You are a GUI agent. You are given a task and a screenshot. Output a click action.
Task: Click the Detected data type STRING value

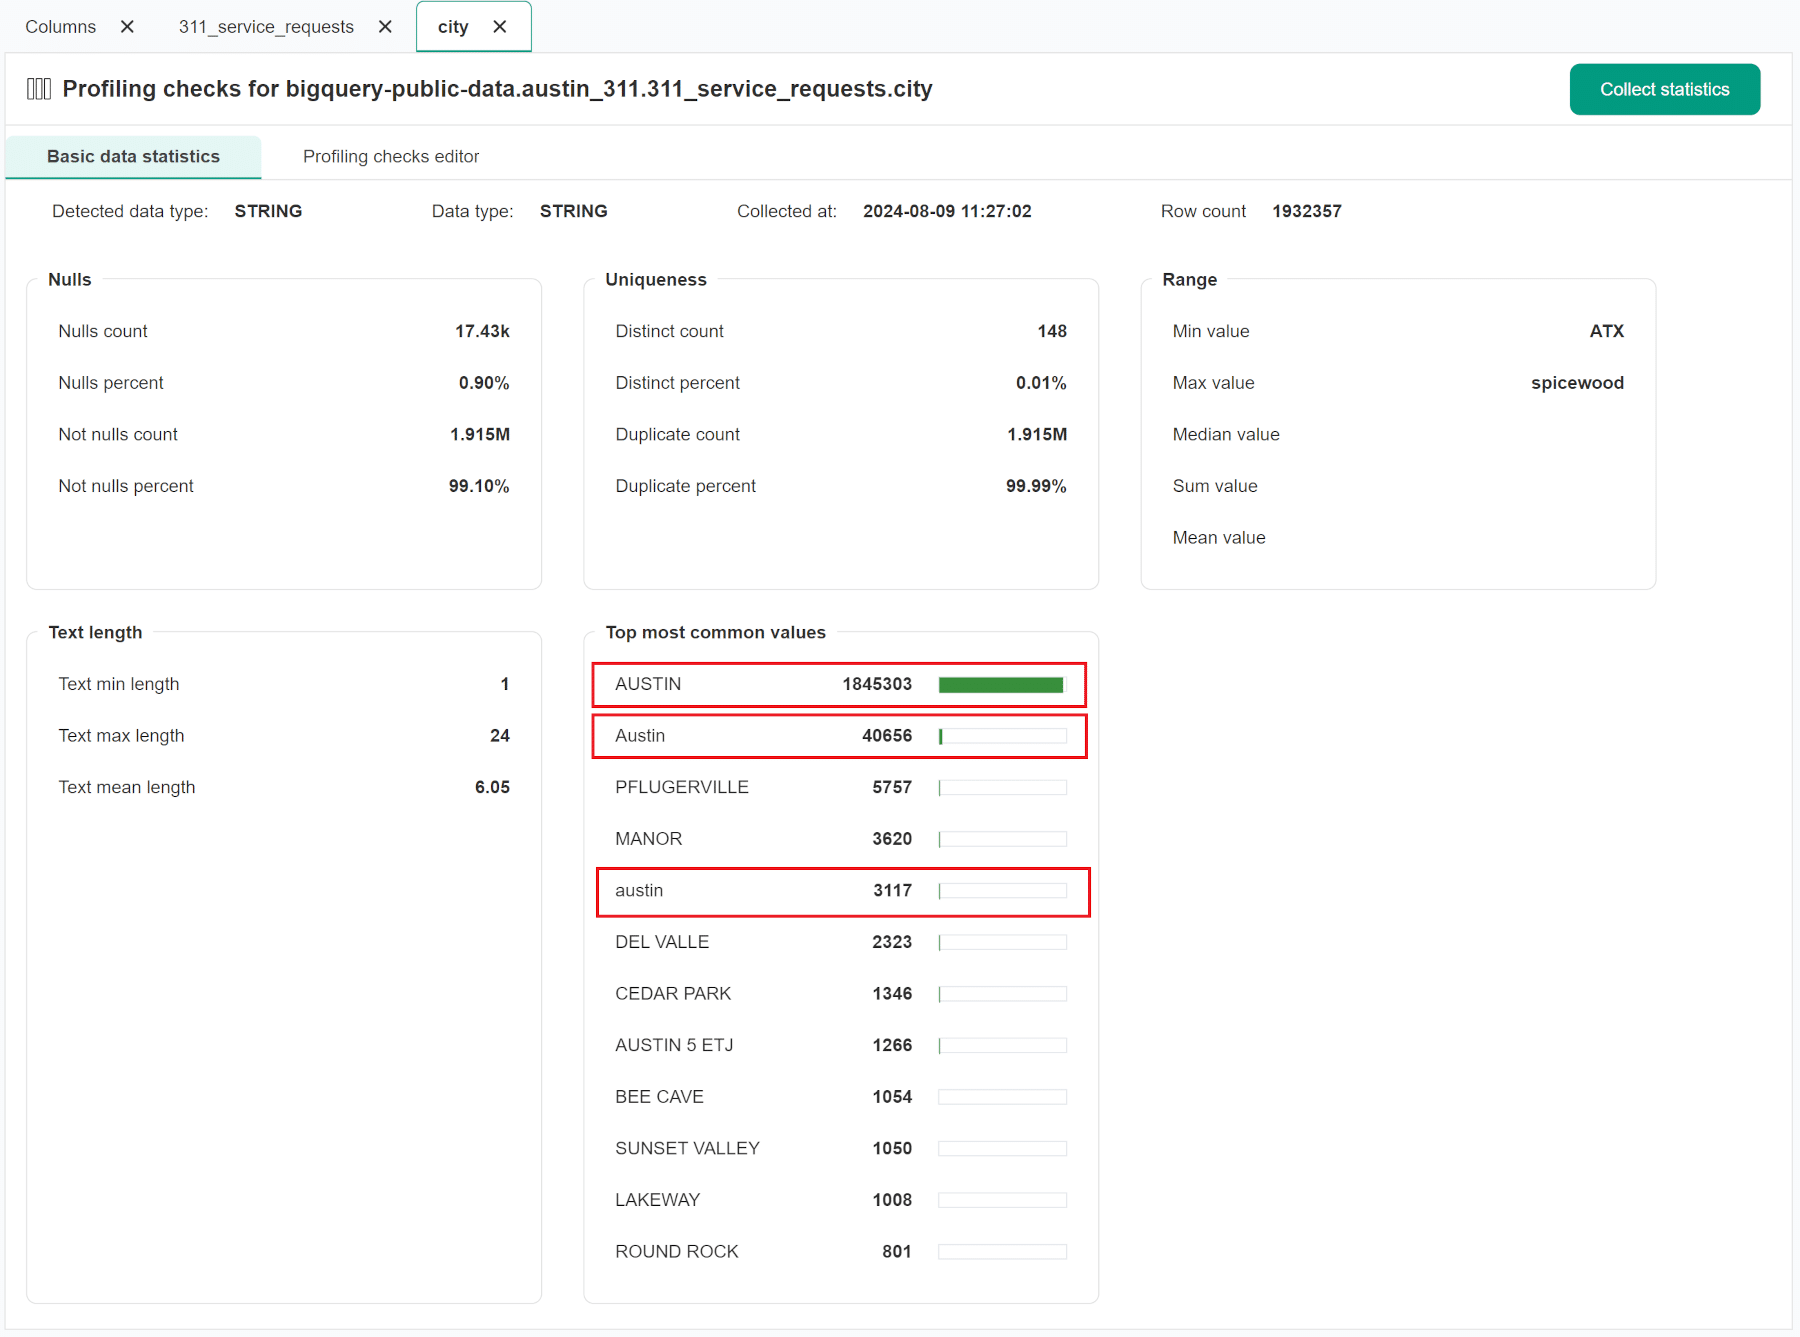(268, 211)
